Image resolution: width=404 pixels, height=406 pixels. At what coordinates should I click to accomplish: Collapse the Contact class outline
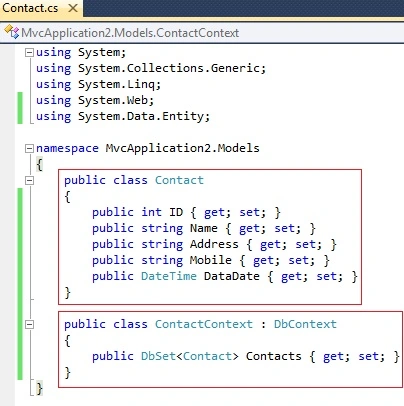(30, 180)
